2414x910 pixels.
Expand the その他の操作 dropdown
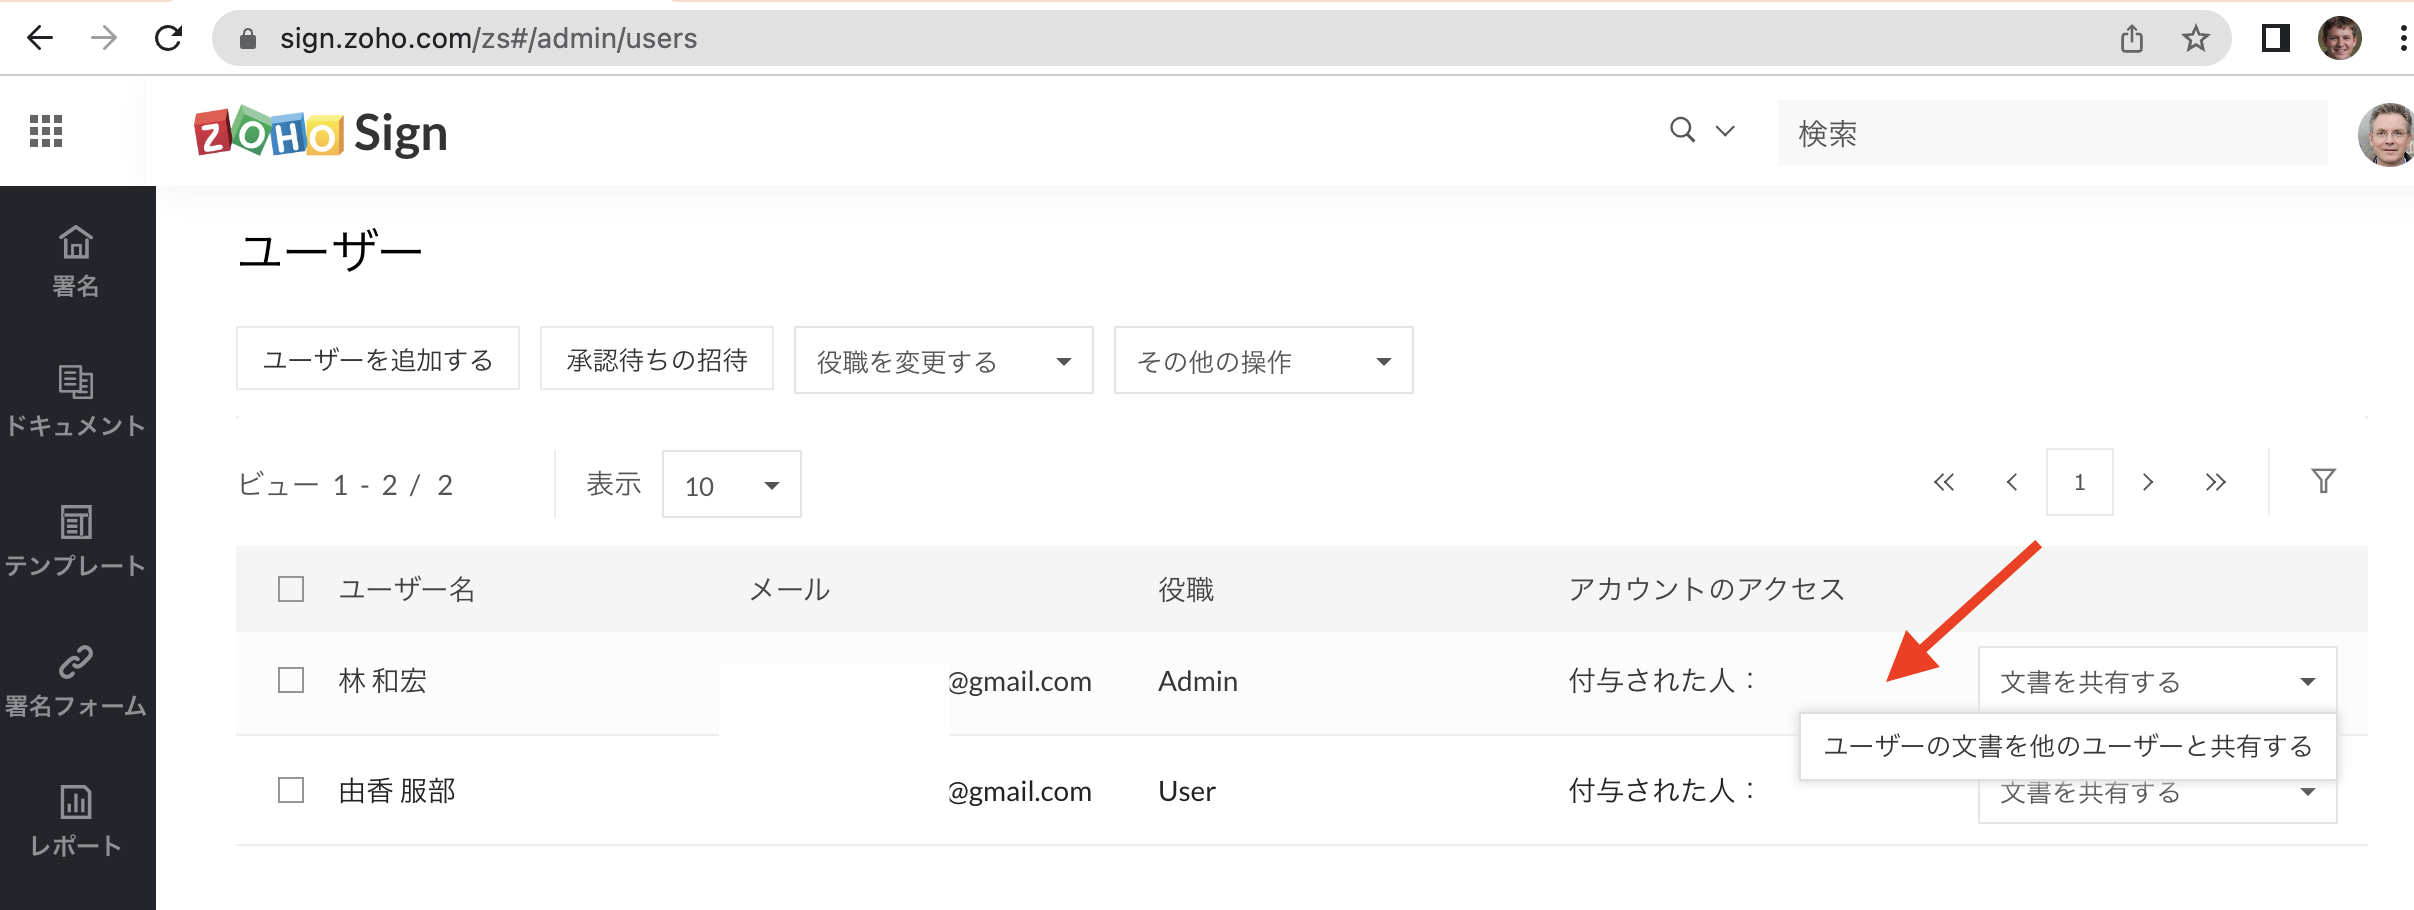point(1263,361)
